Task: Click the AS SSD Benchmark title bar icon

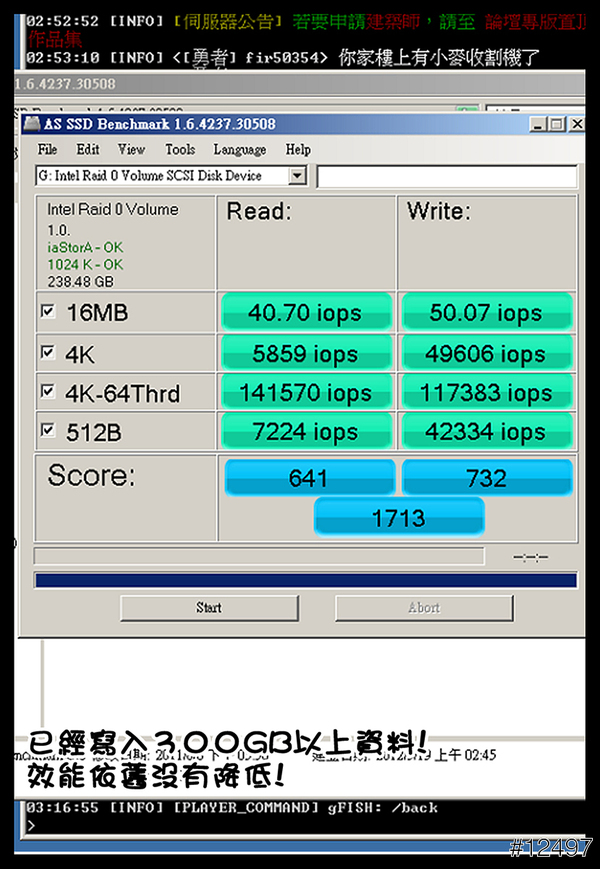Action: tap(33, 124)
